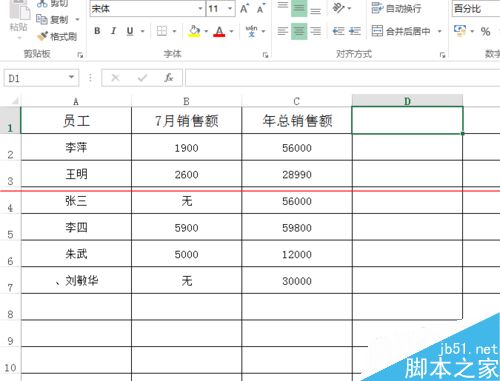The image size is (500, 381).
Task: Open the Font (字体) dialog launcher
Action: click(x=265, y=55)
